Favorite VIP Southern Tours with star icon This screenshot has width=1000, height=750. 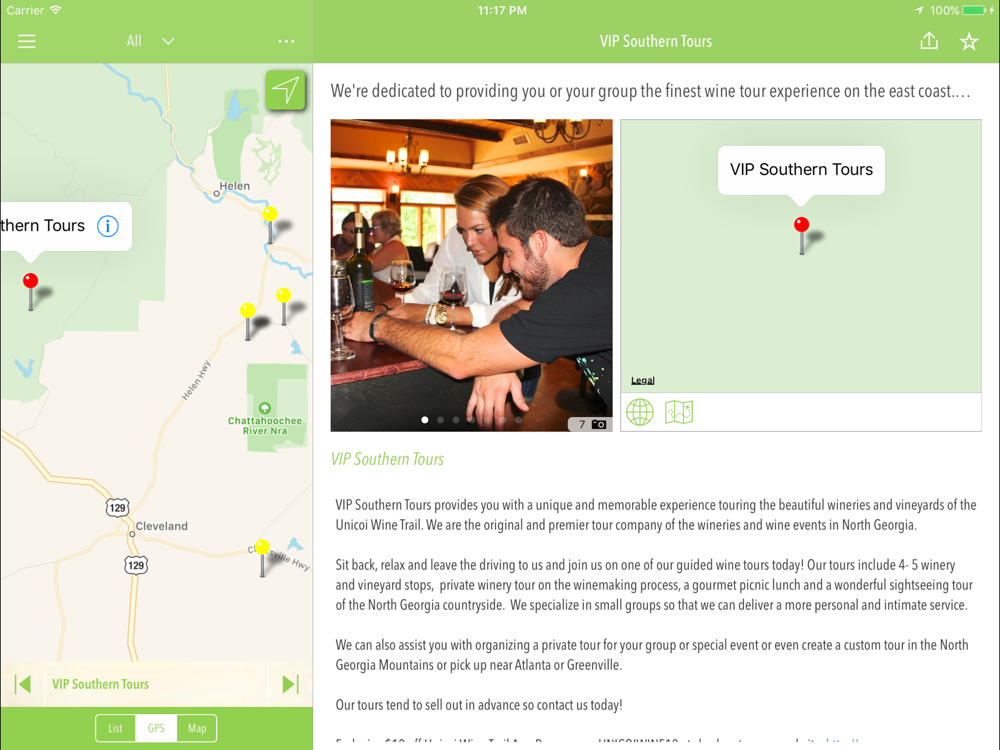click(x=969, y=41)
